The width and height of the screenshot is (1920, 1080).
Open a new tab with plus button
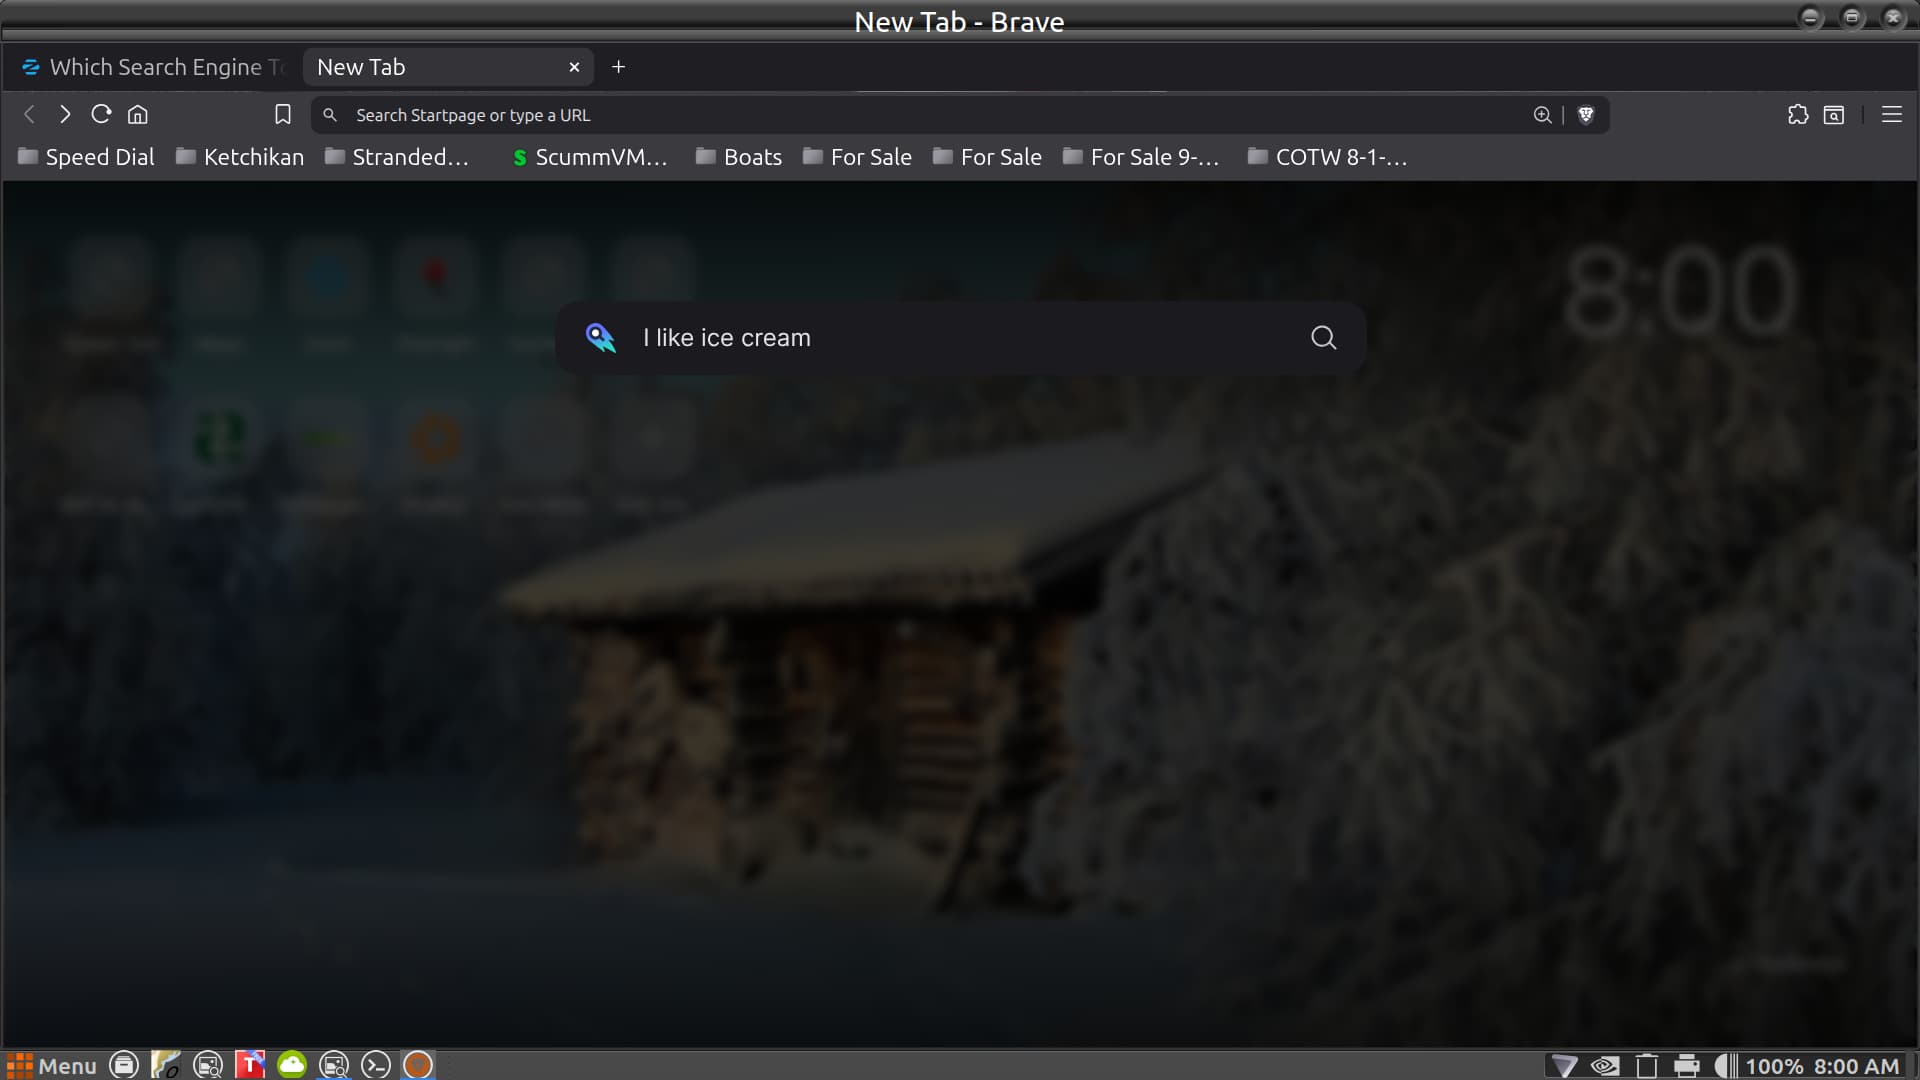tap(618, 67)
